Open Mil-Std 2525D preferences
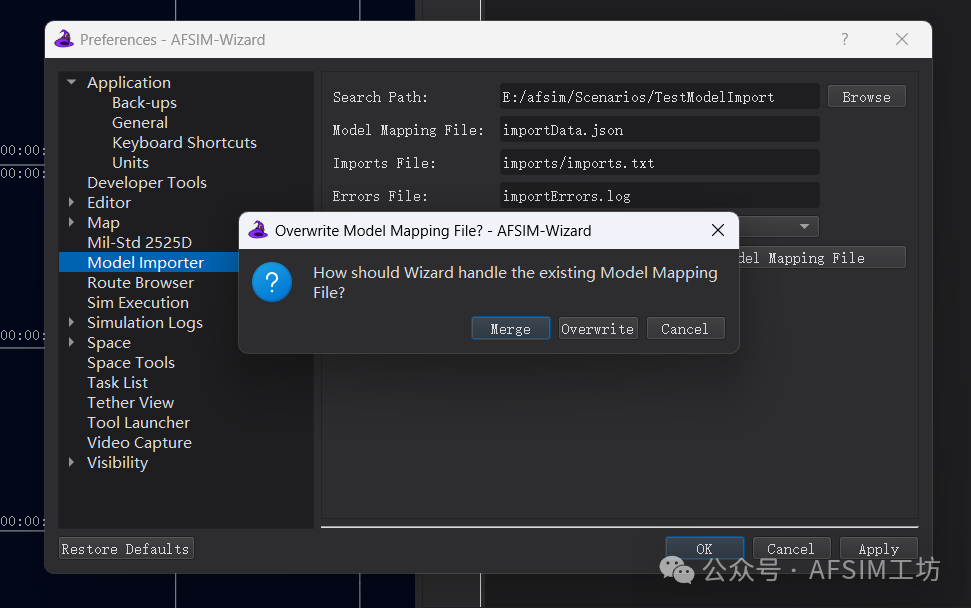This screenshot has width=971, height=608. [139, 242]
